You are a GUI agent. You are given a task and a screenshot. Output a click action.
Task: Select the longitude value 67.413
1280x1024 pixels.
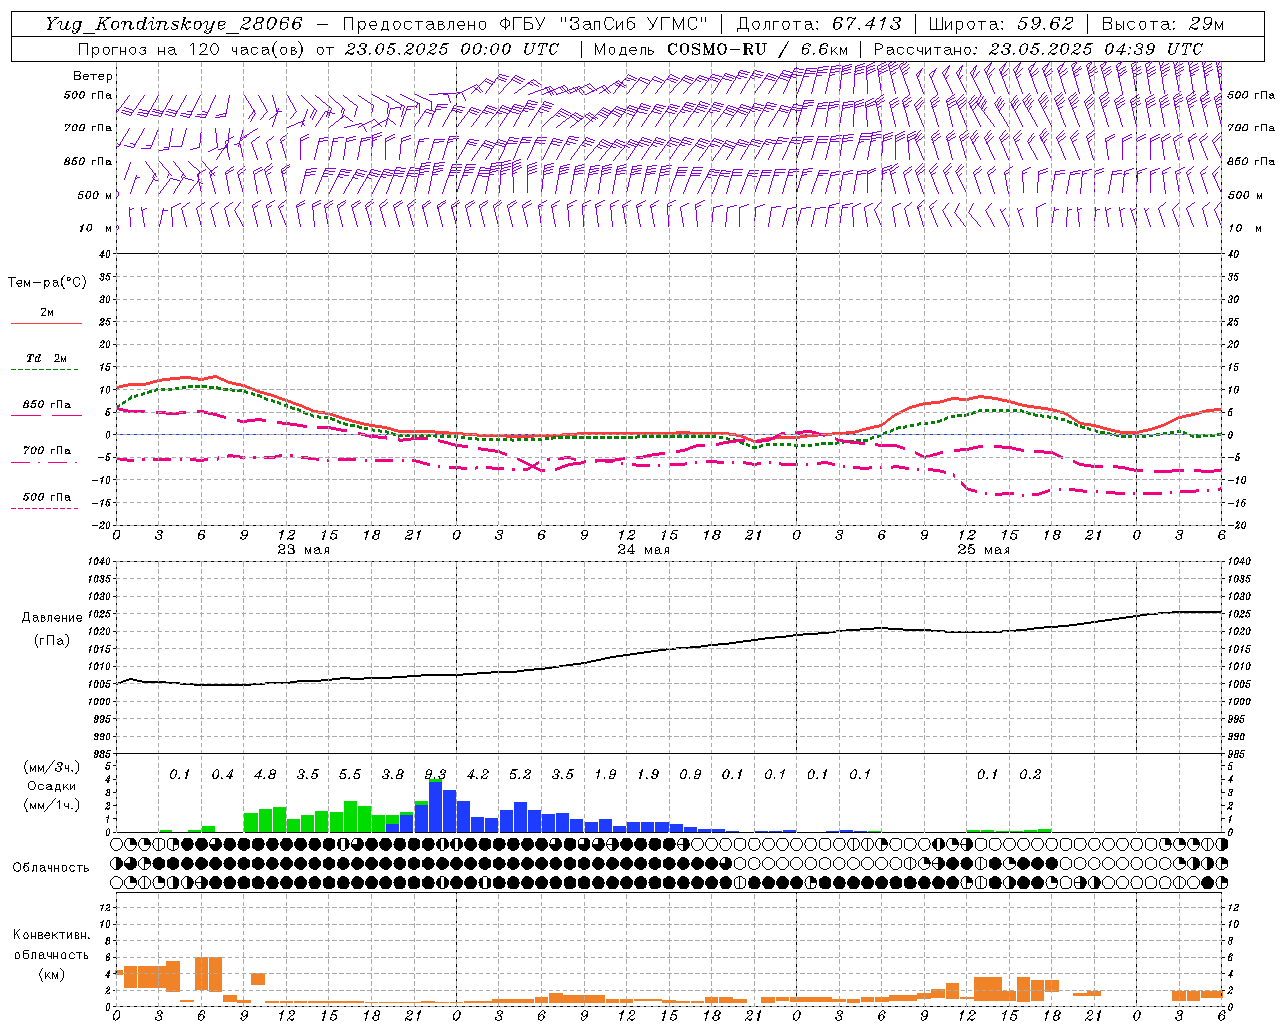pos(867,24)
